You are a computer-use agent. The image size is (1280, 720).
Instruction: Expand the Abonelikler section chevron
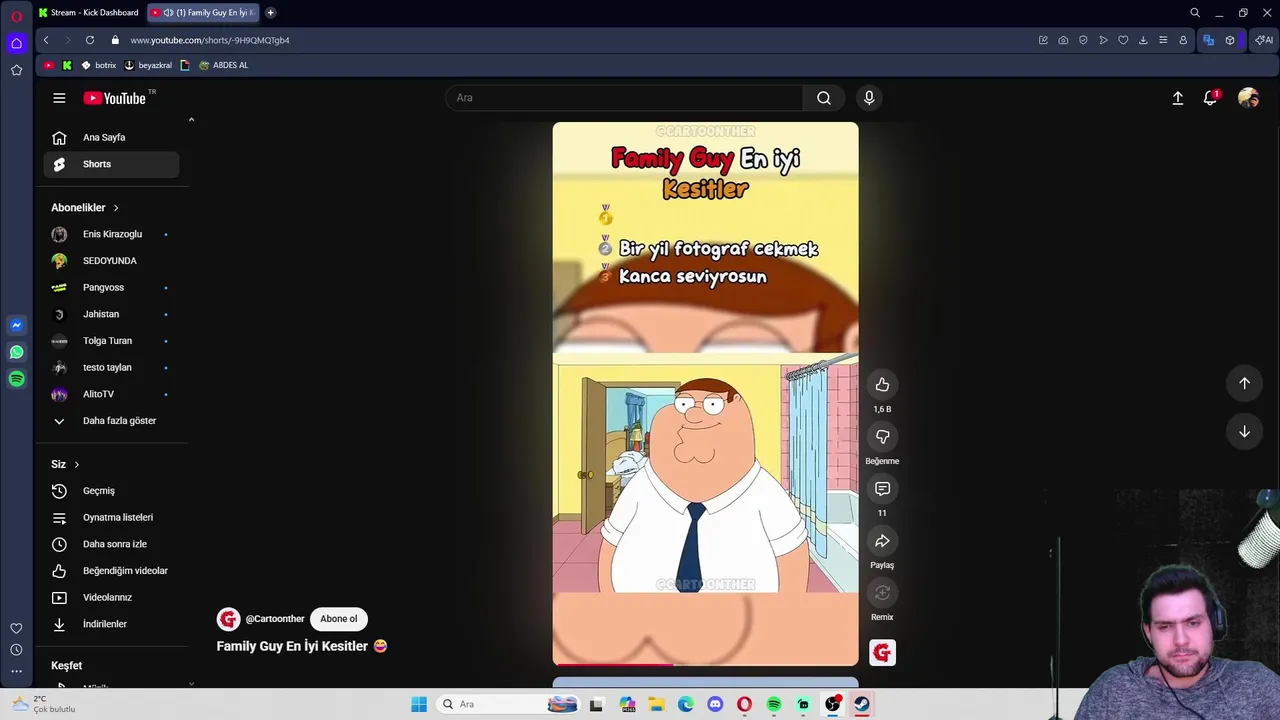click(116, 208)
